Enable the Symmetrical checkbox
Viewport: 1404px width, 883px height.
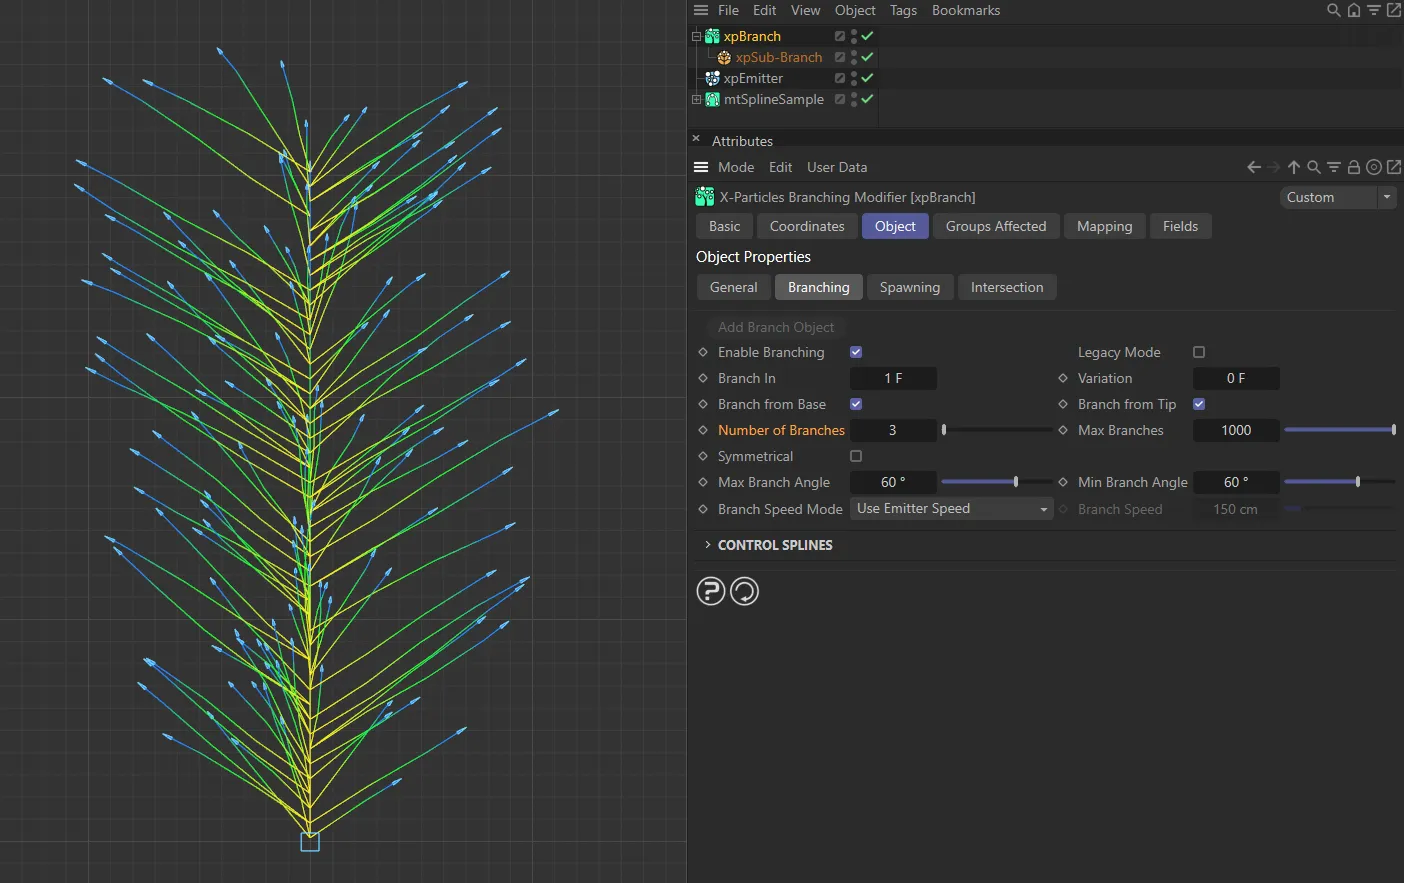(x=856, y=456)
